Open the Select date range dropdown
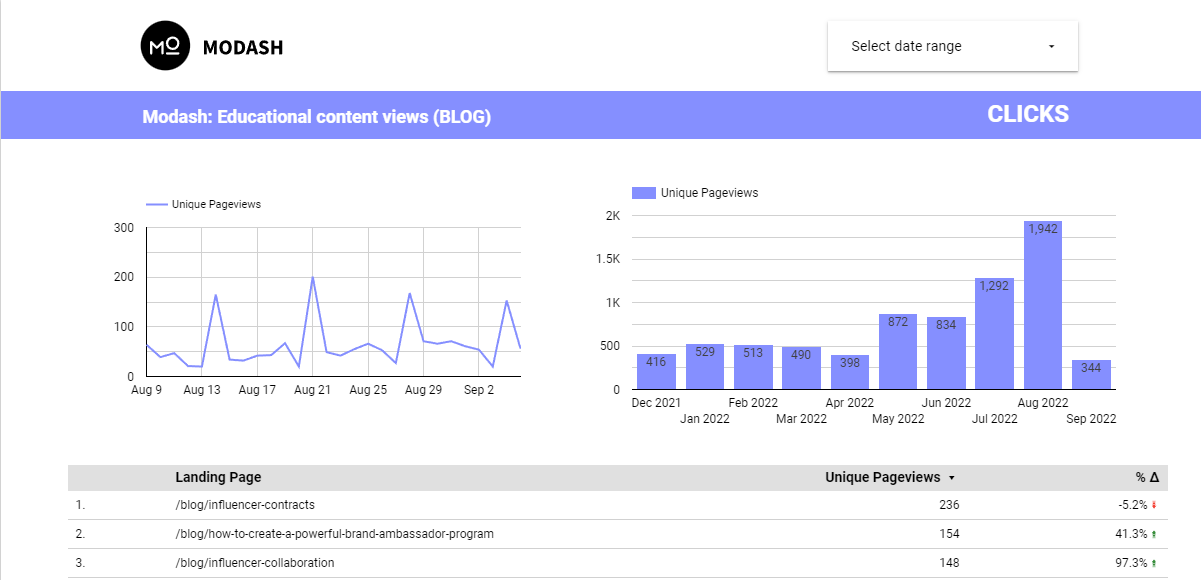The image size is (1201, 580). pos(952,45)
